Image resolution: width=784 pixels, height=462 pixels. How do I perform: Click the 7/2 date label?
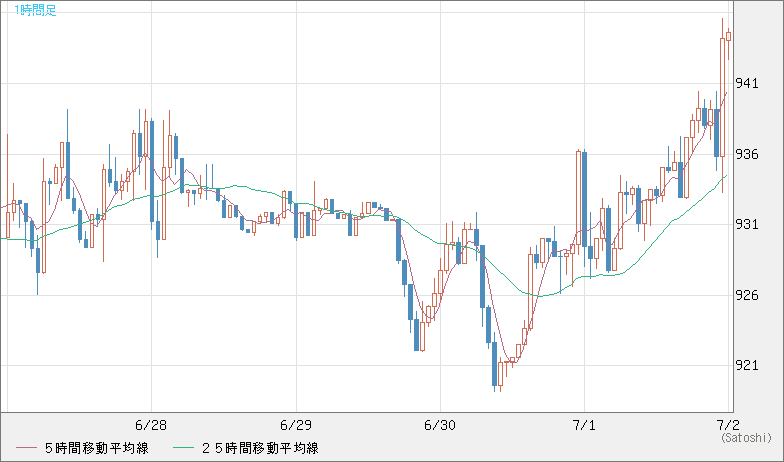[x=728, y=426]
